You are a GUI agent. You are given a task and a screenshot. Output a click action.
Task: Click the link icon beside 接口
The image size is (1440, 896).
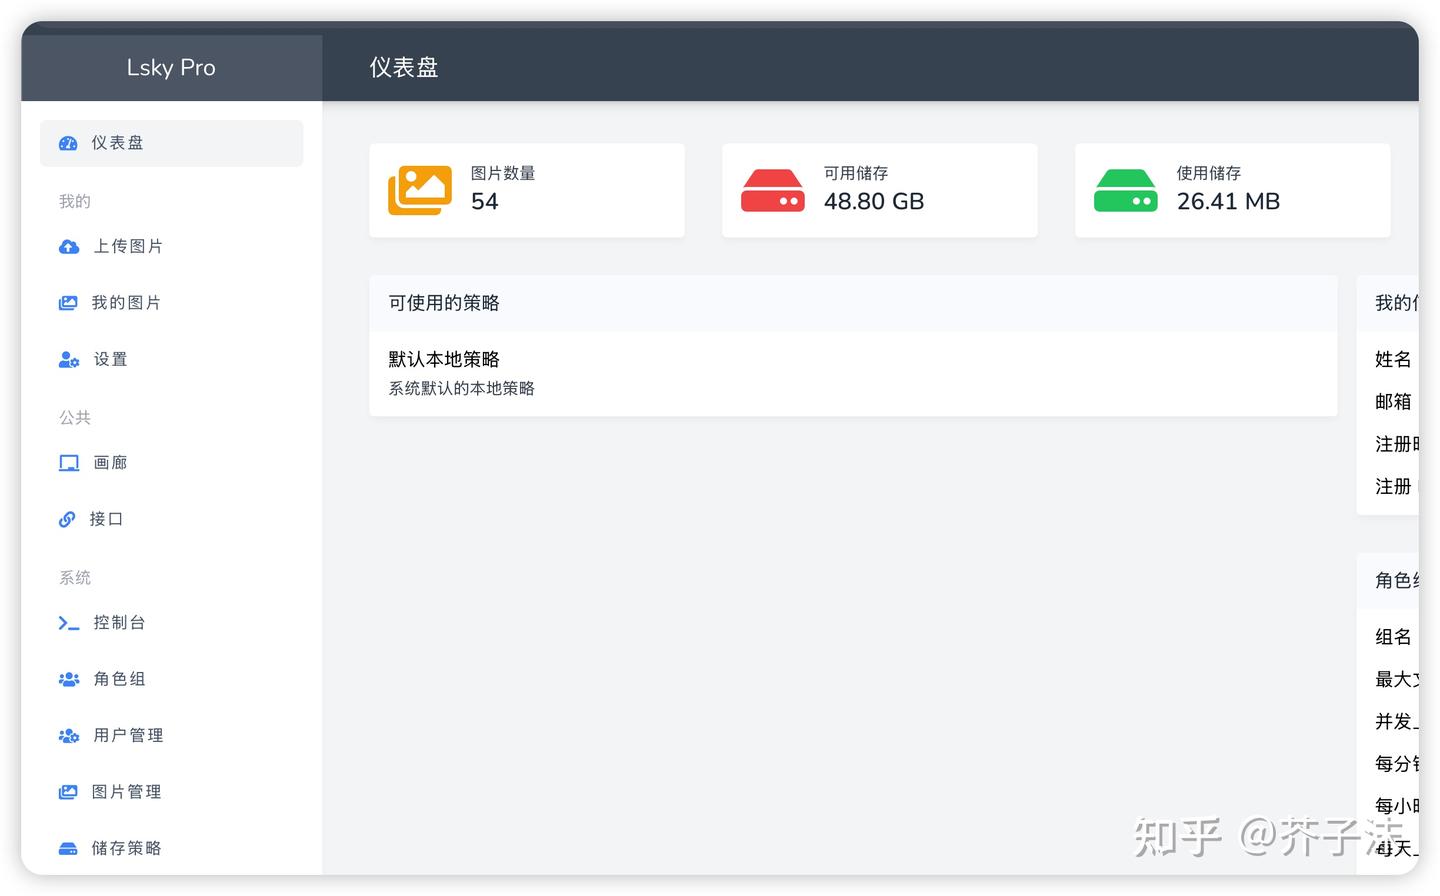pos(67,519)
